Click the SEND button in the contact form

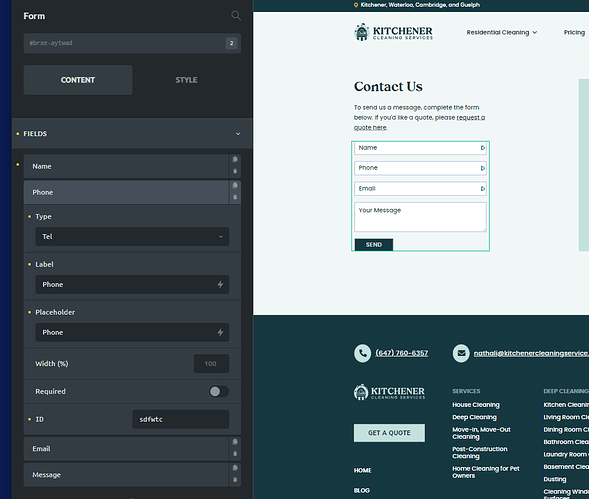374,245
